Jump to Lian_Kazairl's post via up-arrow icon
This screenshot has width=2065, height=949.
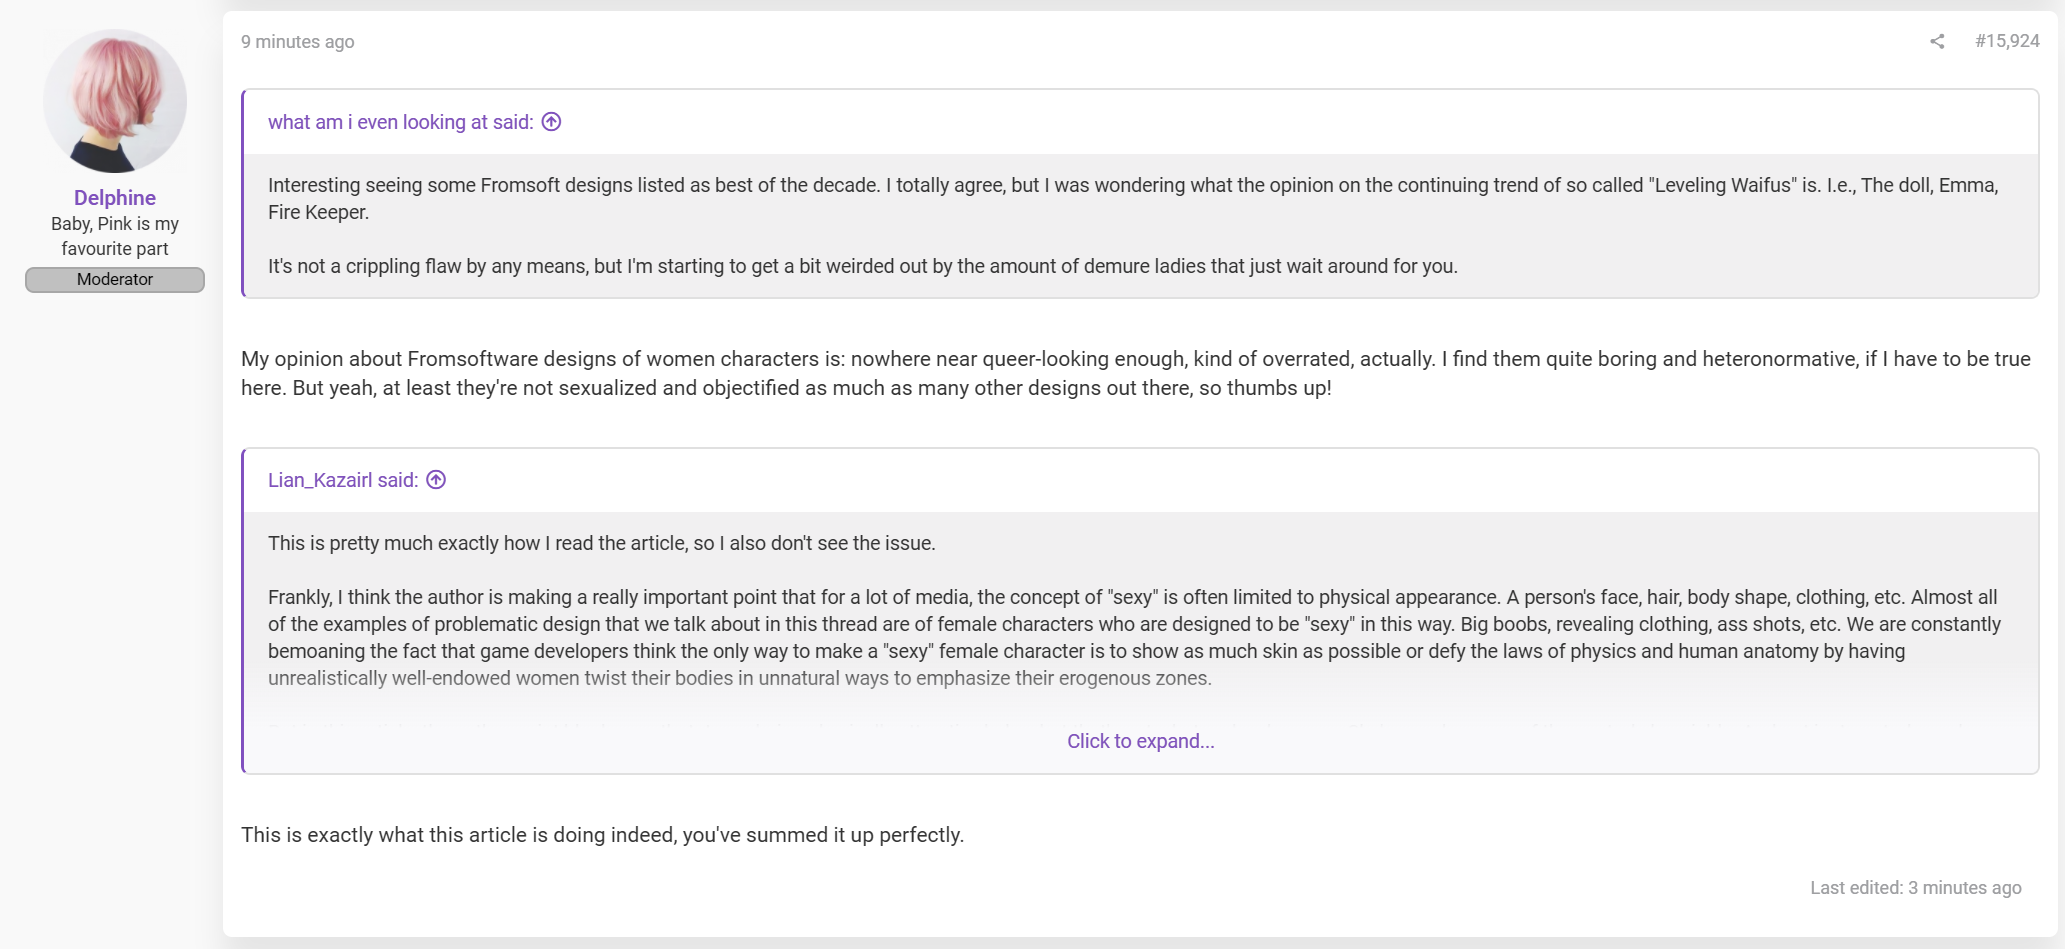[436, 480]
